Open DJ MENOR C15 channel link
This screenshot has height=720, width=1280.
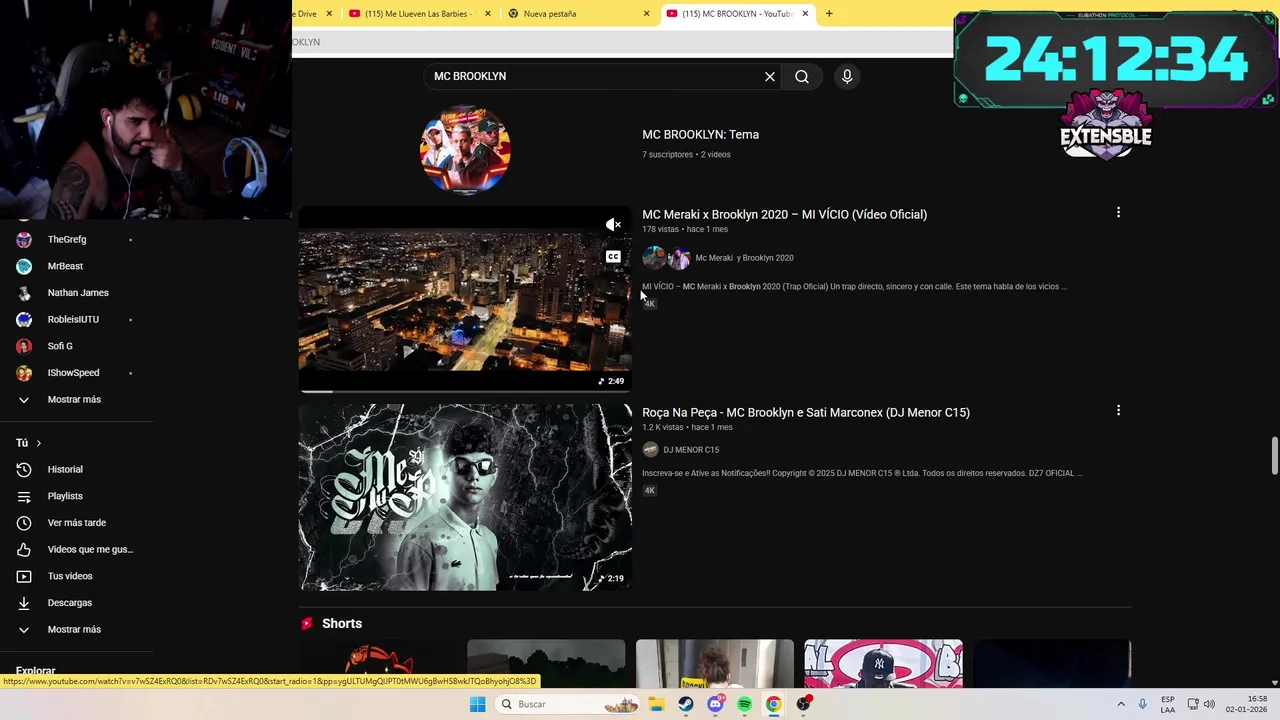click(691, 450)
